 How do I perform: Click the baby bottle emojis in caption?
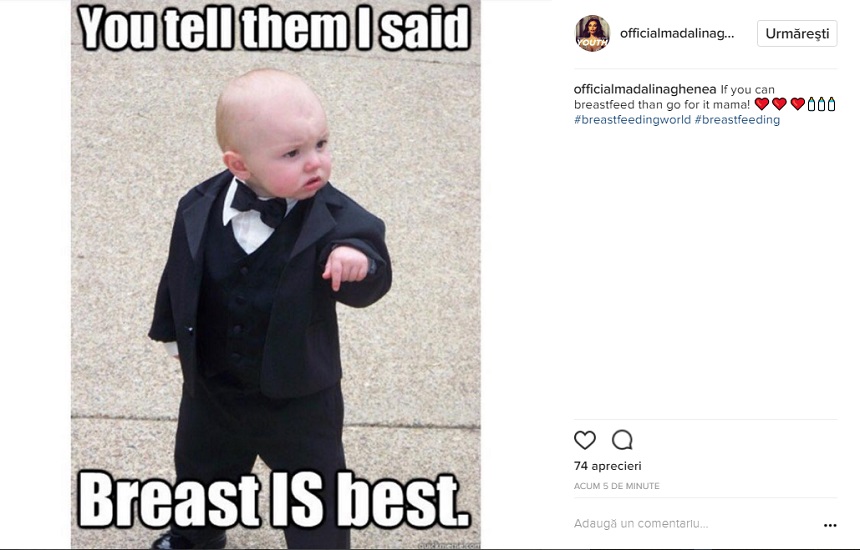tap(821, 104)
